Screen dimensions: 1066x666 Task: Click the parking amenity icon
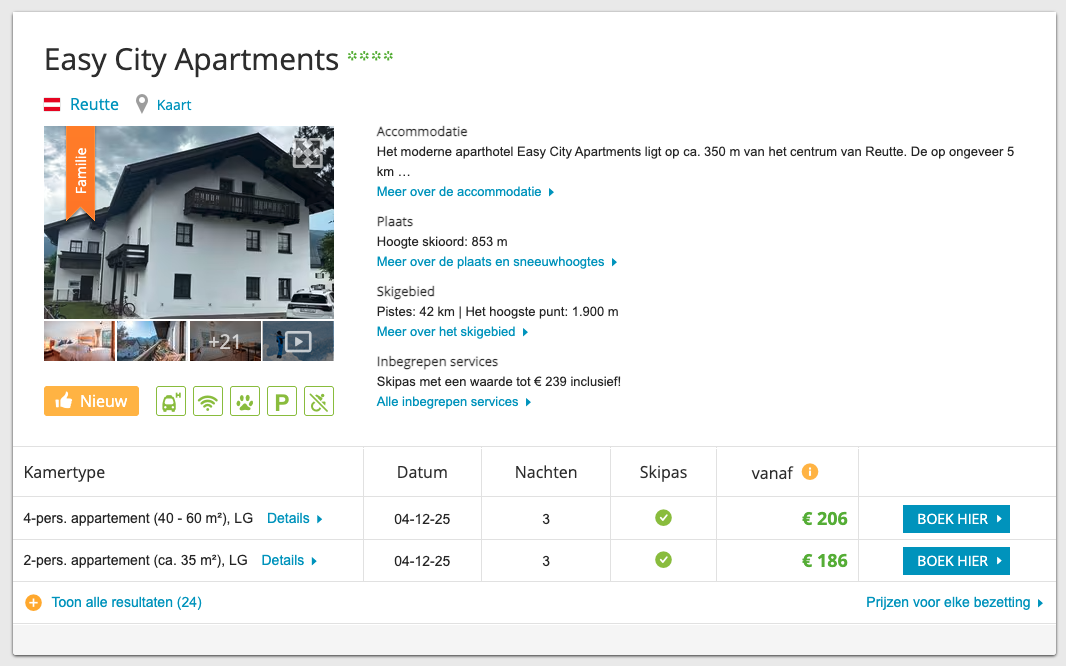click(282, 401)
